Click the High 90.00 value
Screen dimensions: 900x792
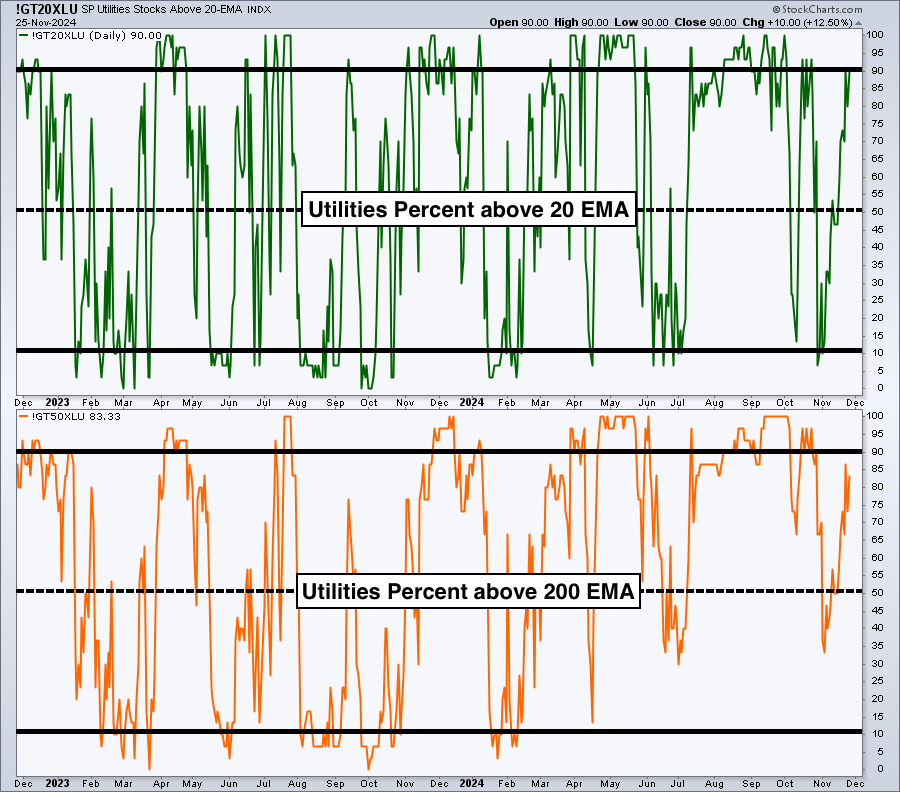581,22
